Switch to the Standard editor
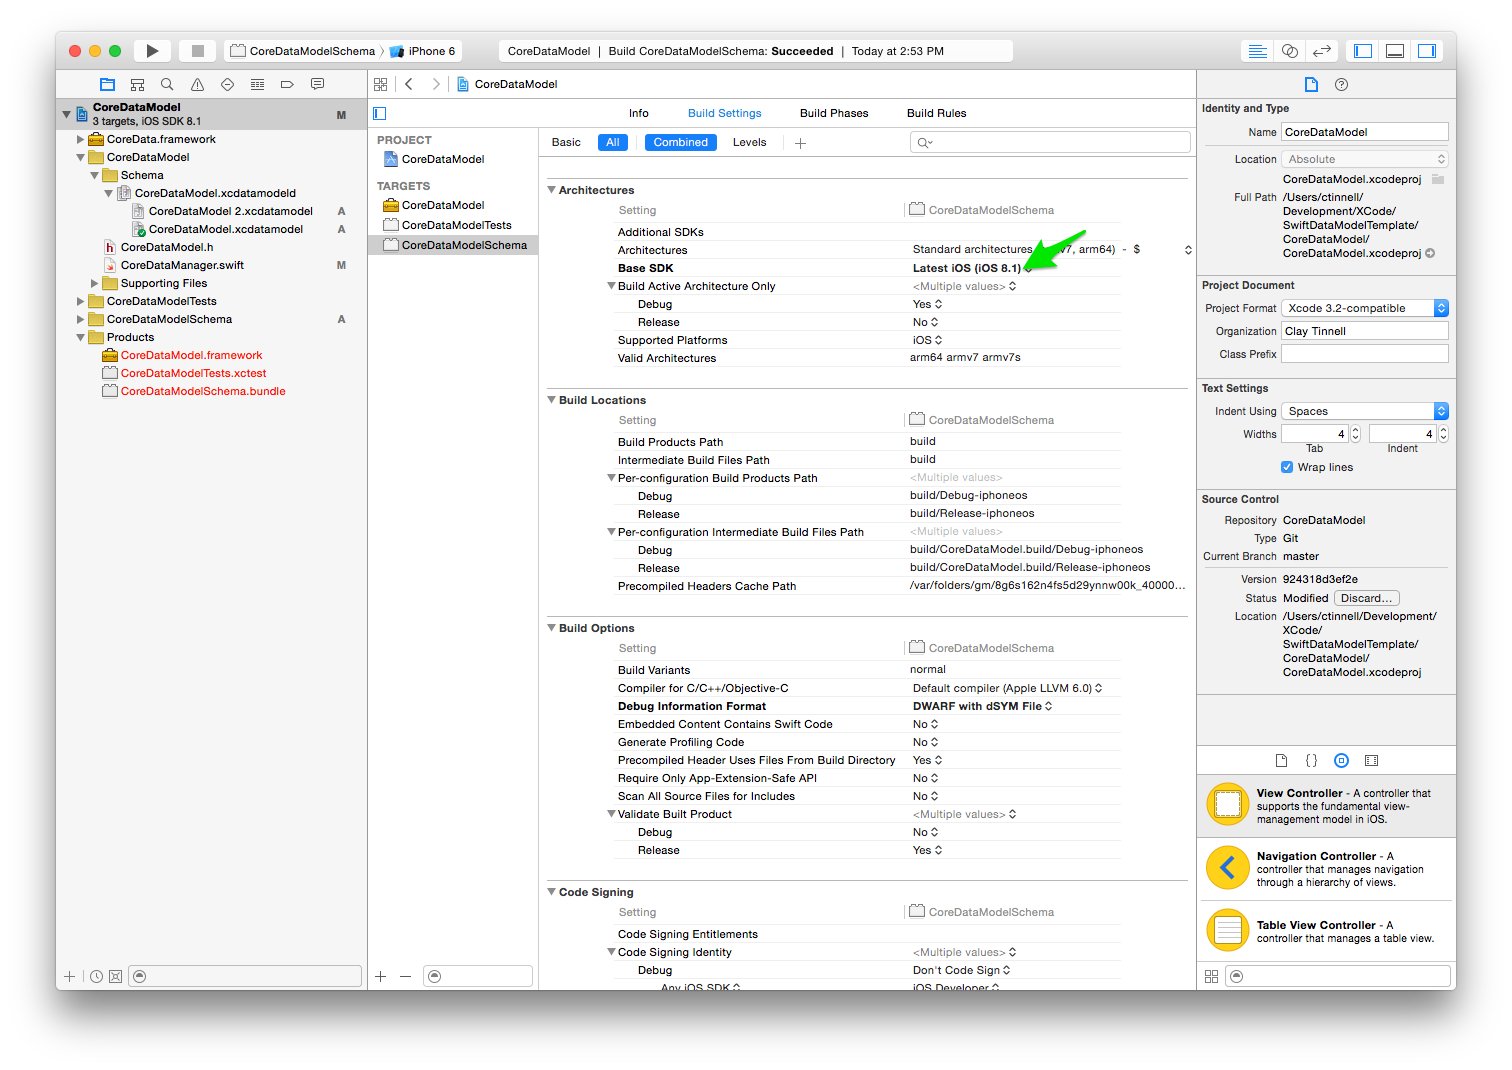 click(1258, 51)
